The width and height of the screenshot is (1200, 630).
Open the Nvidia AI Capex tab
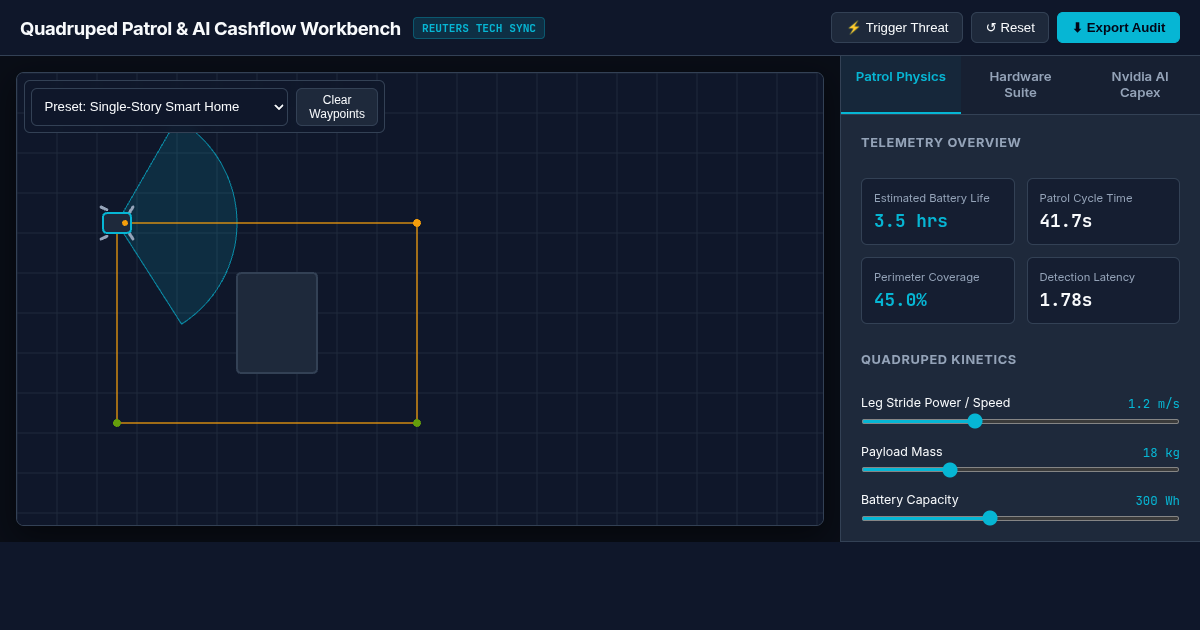tap(1140, 85)
